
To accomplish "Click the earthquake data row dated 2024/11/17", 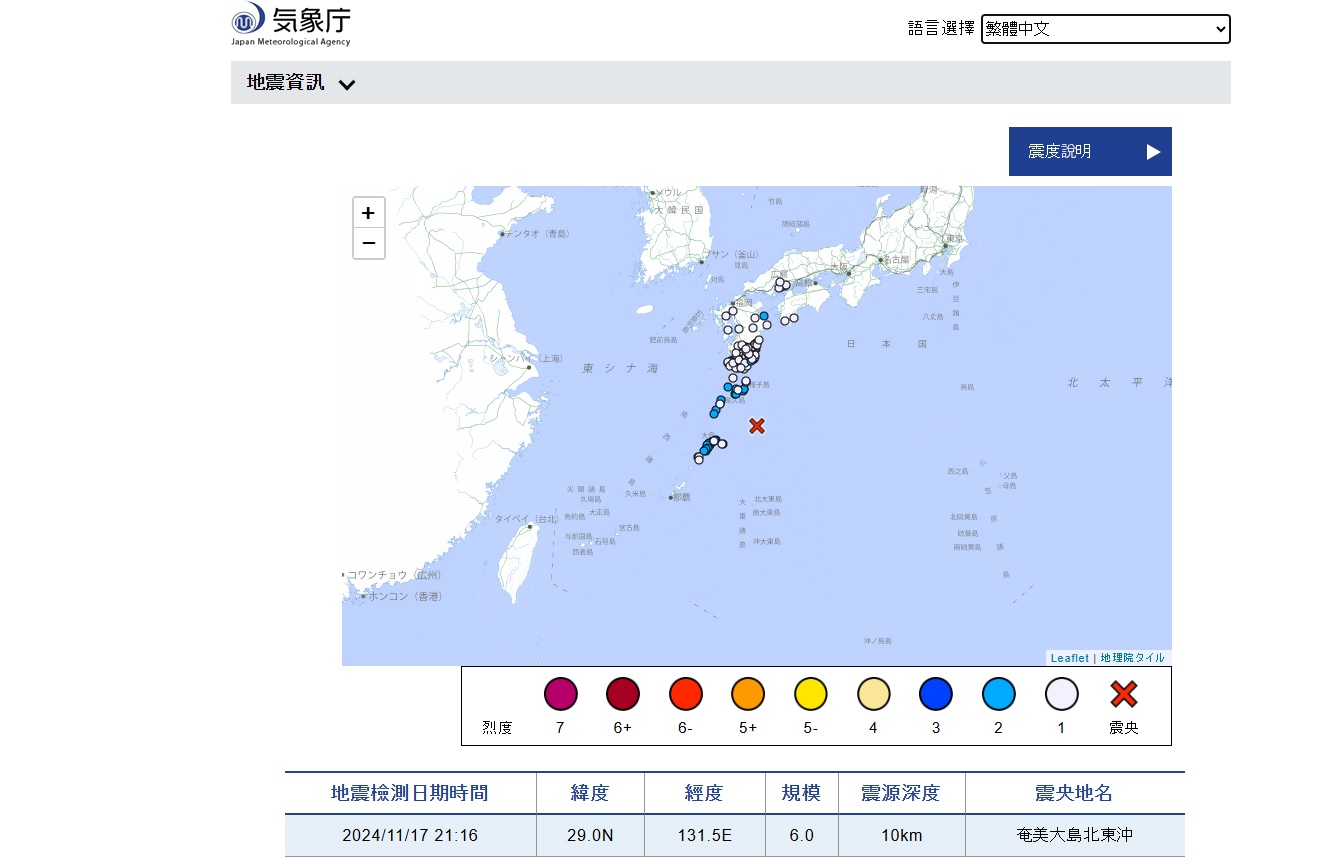I will pos(410,835).
